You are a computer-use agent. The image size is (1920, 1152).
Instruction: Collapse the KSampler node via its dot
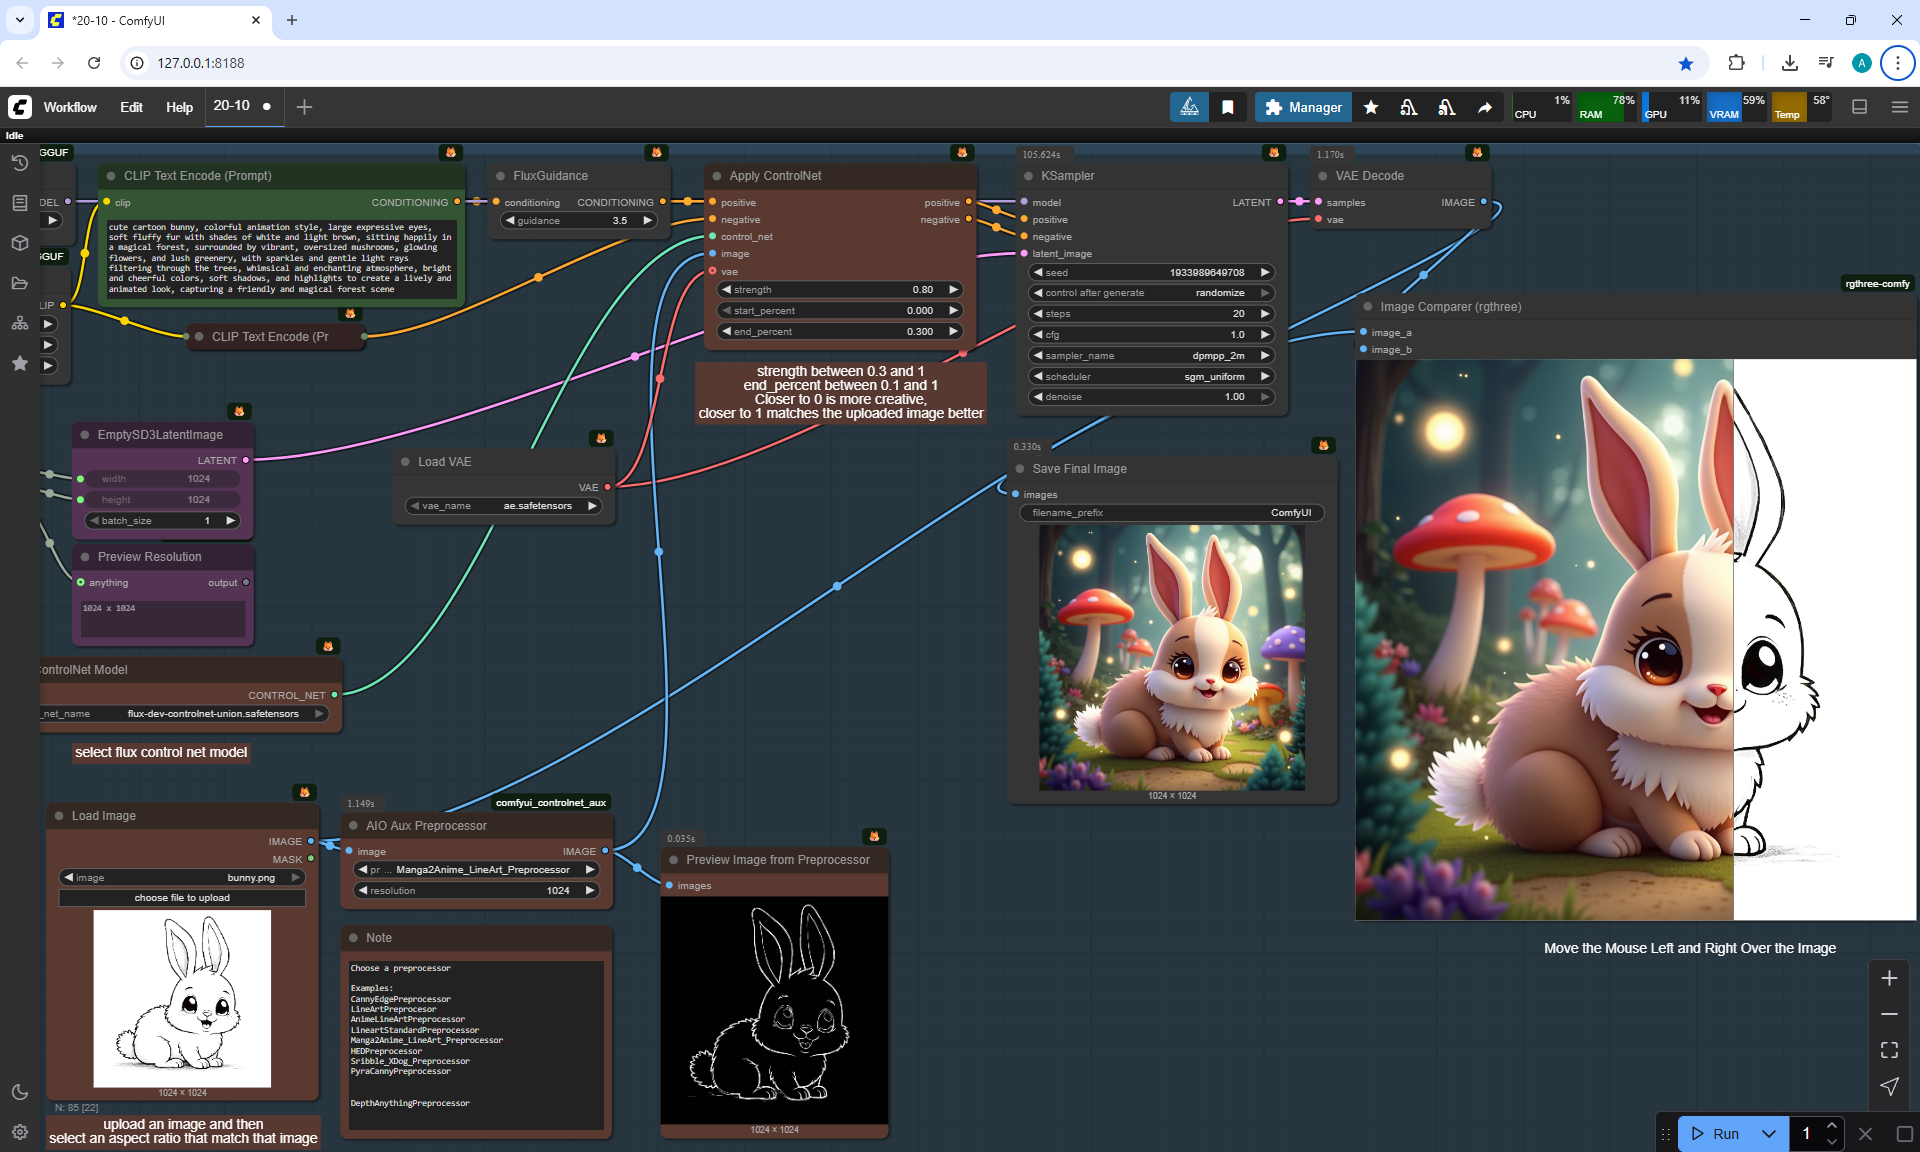(1028, 176)
